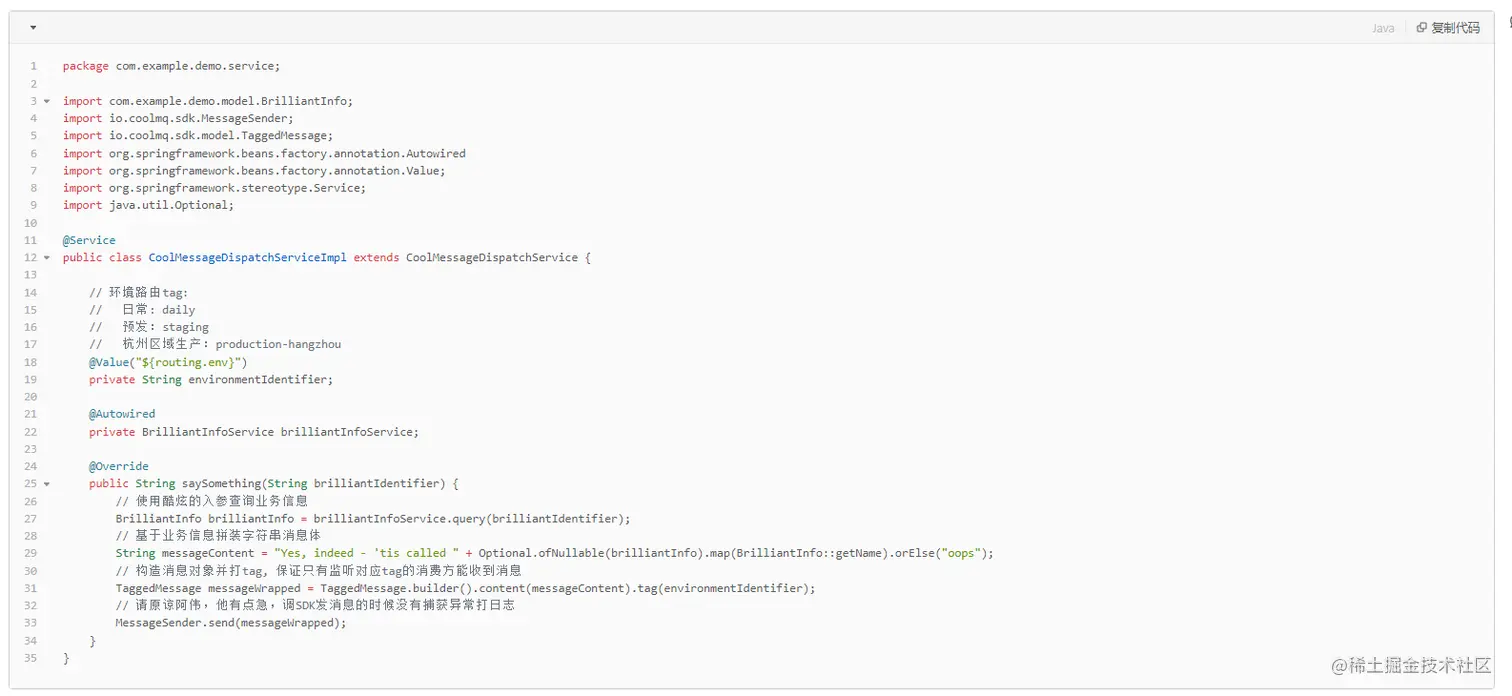
Task: Collapse the code block with header arrow
Action: click(x=33, y=28)
